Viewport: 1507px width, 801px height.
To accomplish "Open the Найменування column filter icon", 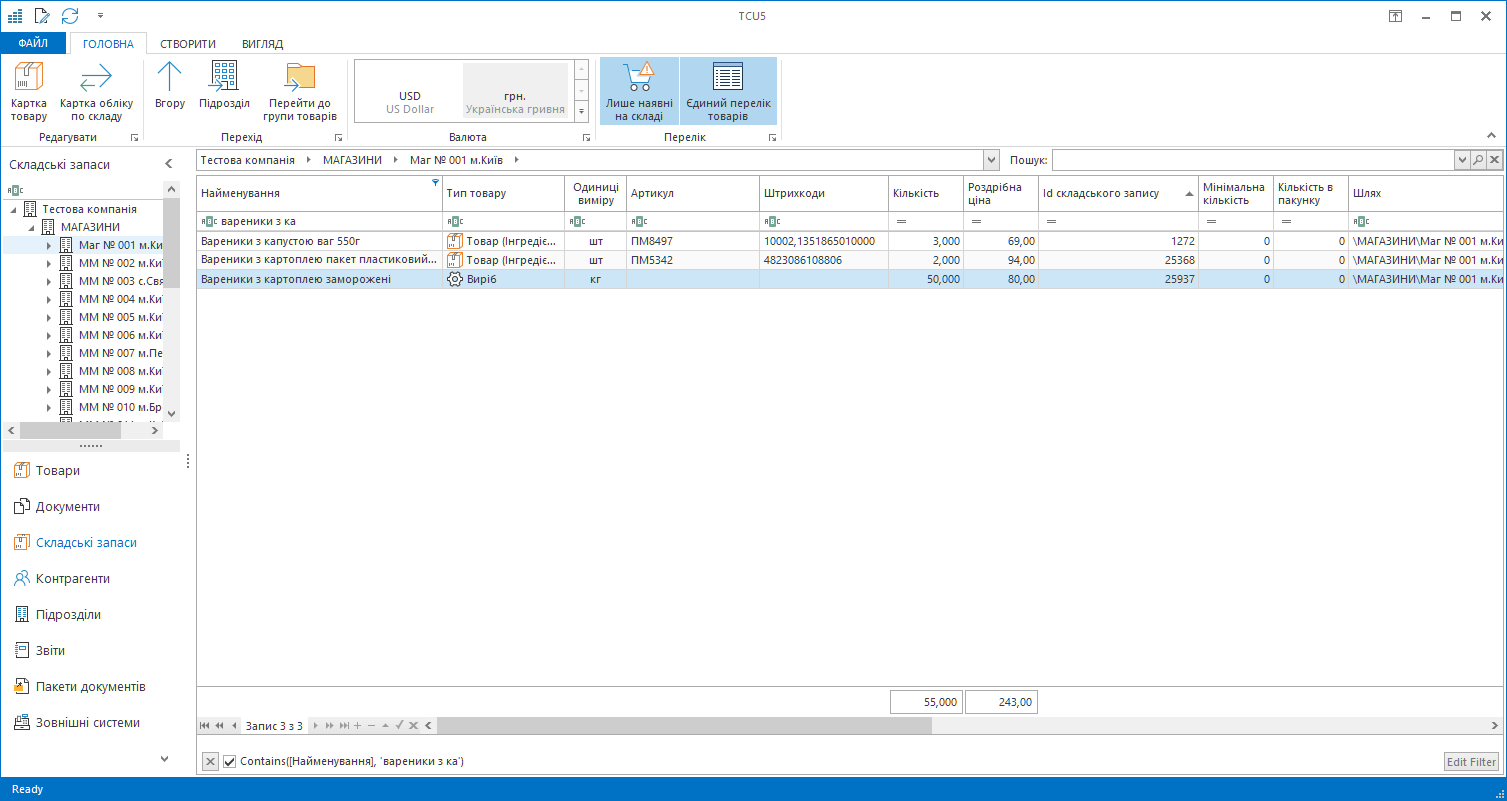I will (x=435, y=182).
